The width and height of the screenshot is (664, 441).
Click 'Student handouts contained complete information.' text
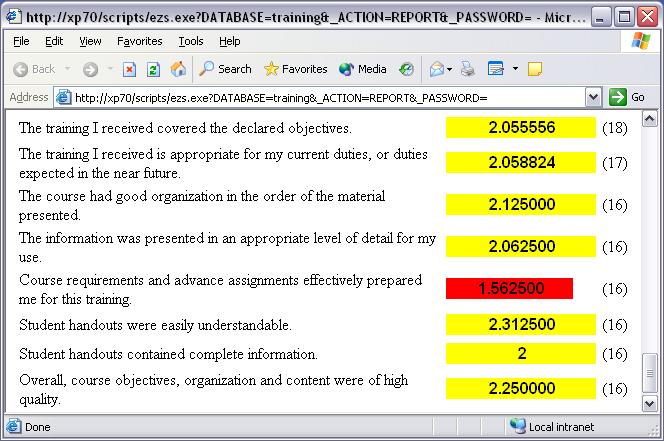pyautogui.click(x=169, y=354)
